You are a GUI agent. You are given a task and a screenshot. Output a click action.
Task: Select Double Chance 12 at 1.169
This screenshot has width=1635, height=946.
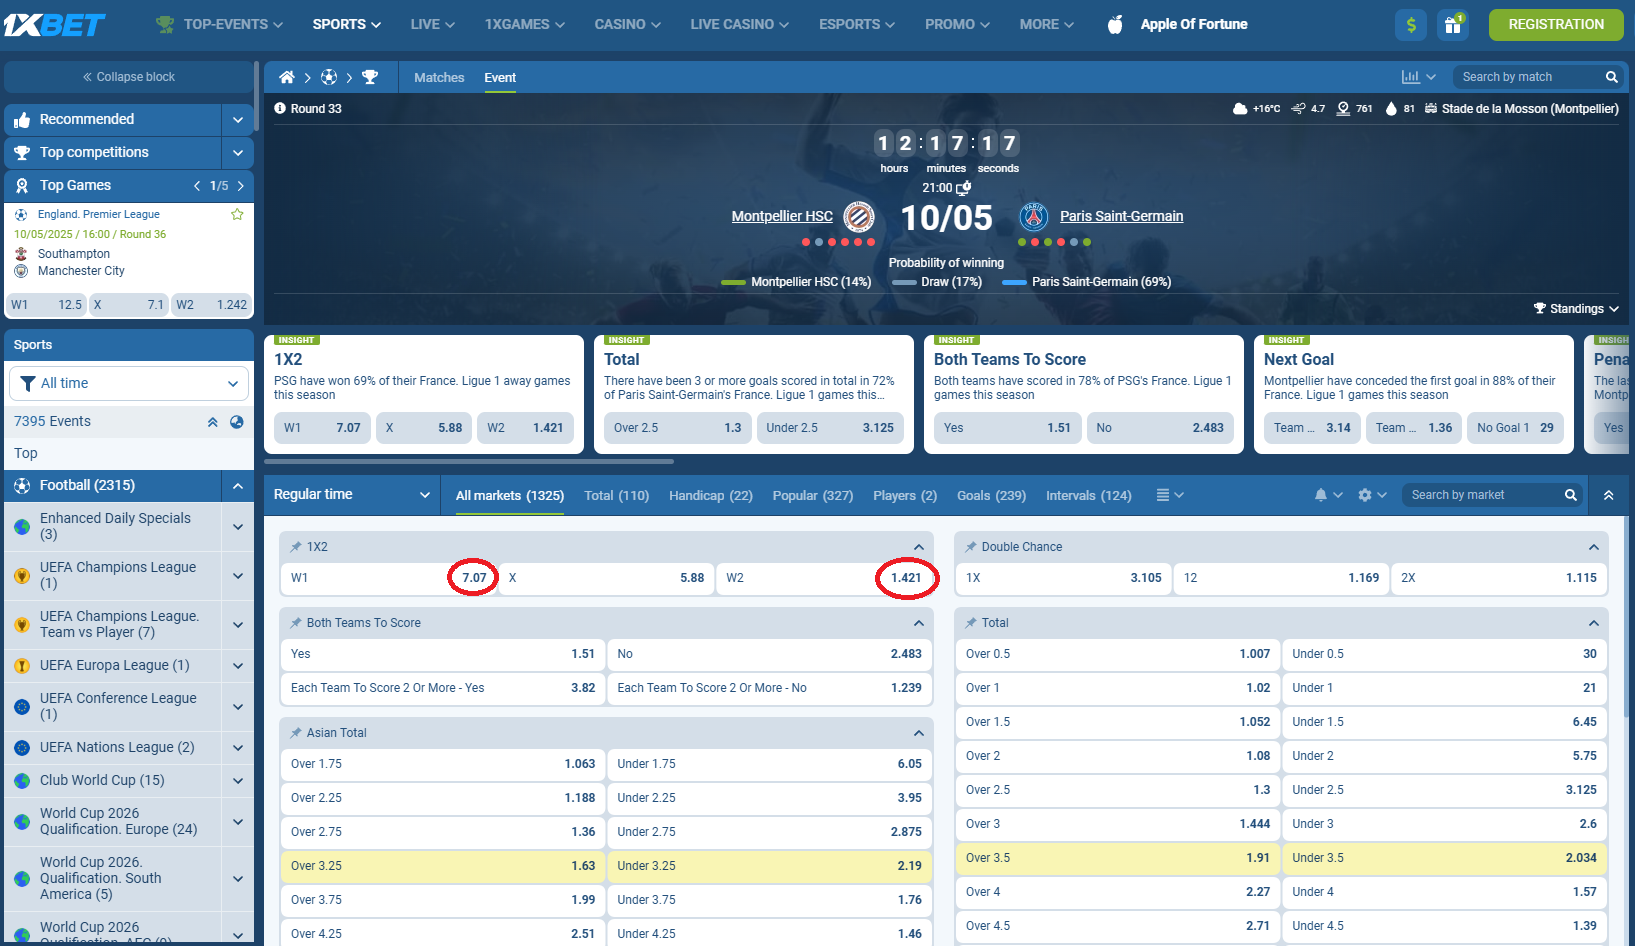[x=1281, y=578]
